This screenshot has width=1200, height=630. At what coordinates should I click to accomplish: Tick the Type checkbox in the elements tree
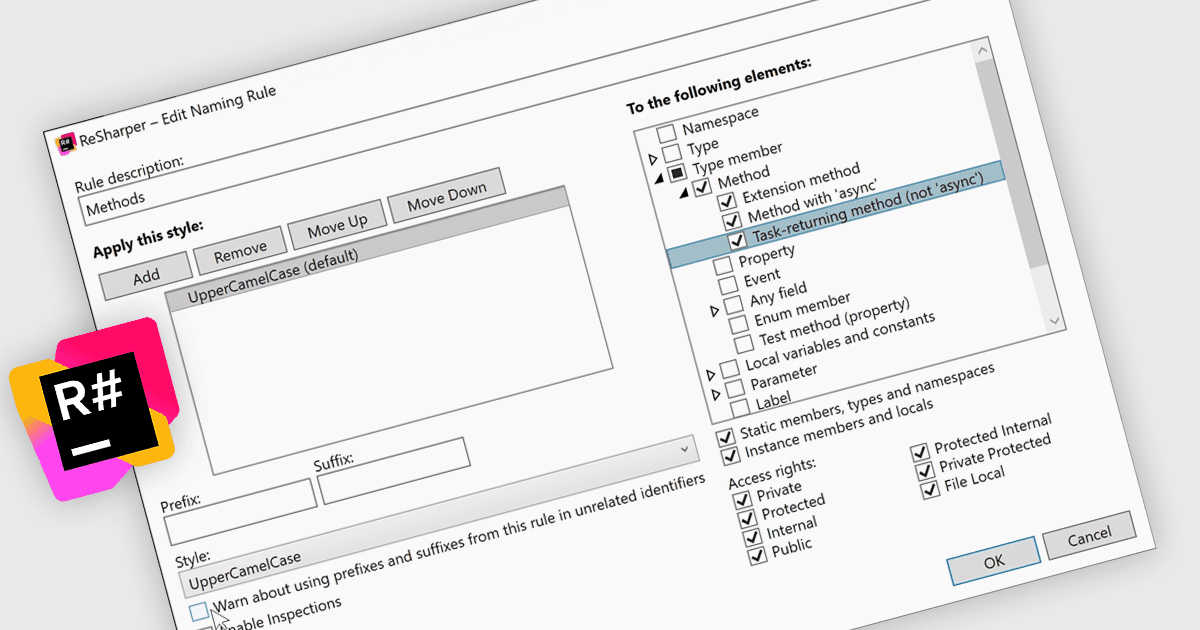point(672,153)
